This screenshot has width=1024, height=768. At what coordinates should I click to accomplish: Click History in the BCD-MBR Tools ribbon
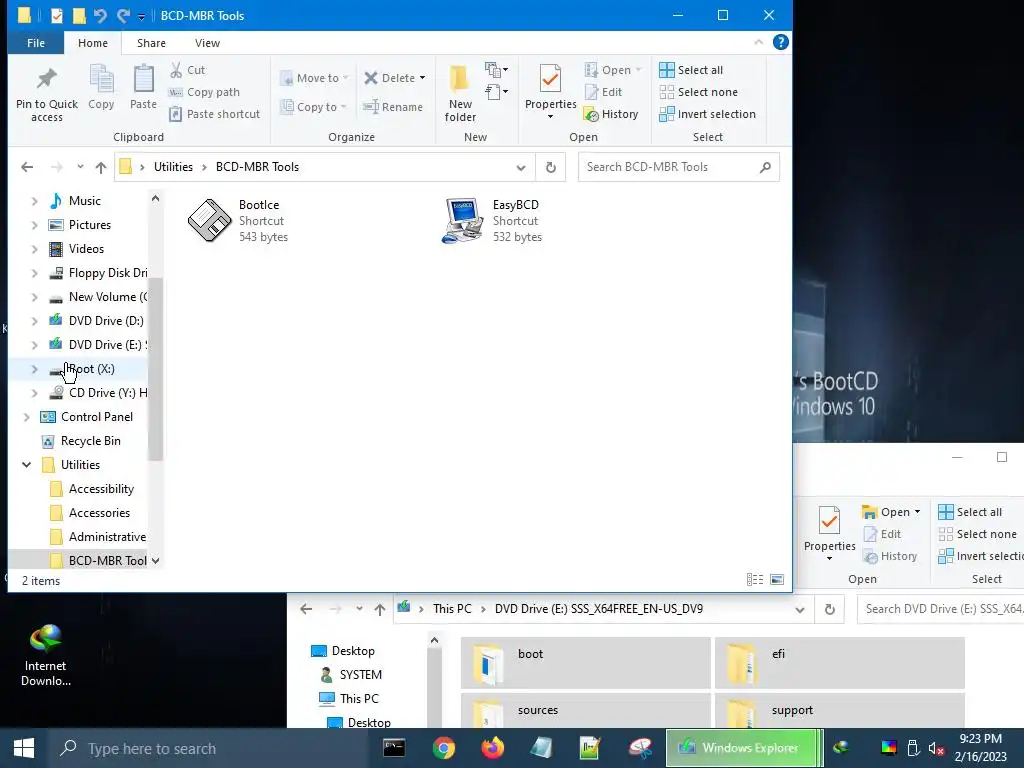coord(611,114)
